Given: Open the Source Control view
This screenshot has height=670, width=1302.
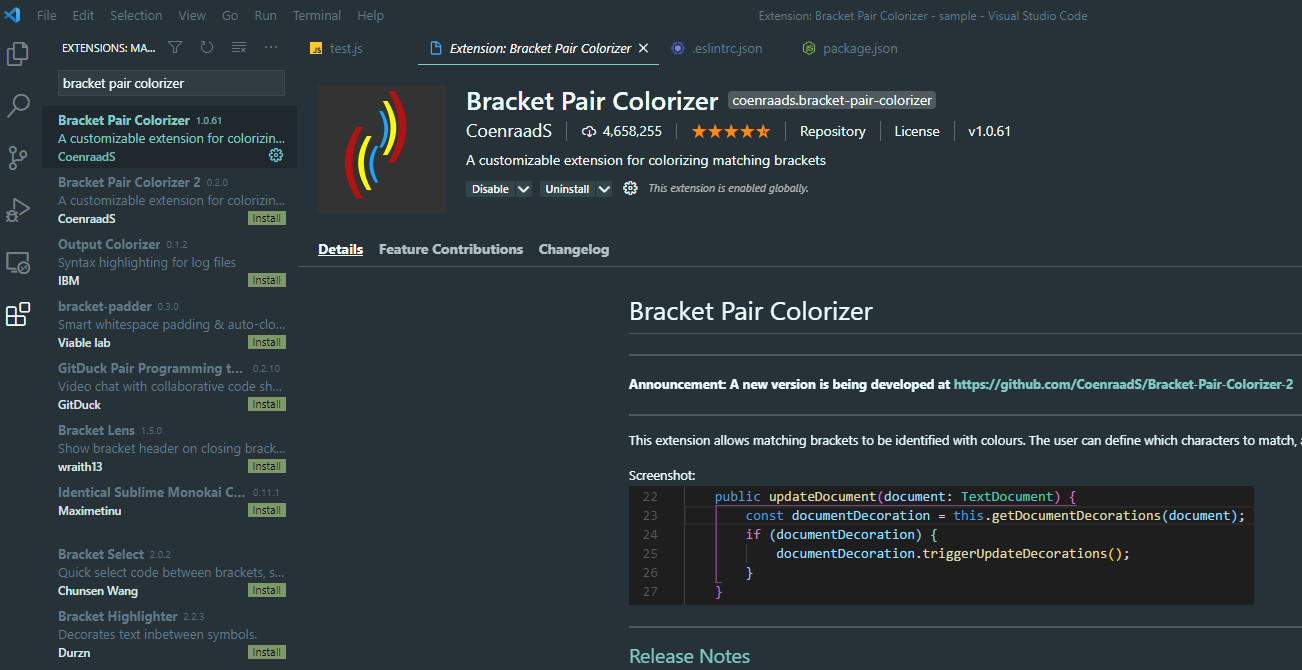Looking at the screenshot, I should [x=18, y=158].
